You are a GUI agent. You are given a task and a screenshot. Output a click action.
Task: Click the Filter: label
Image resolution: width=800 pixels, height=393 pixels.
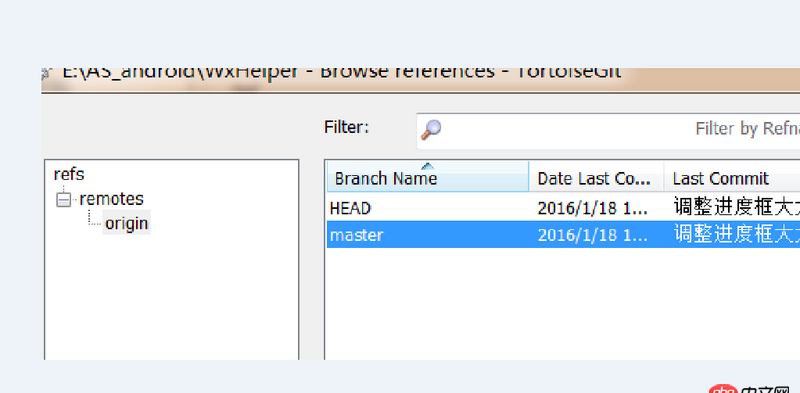[346, 127]
